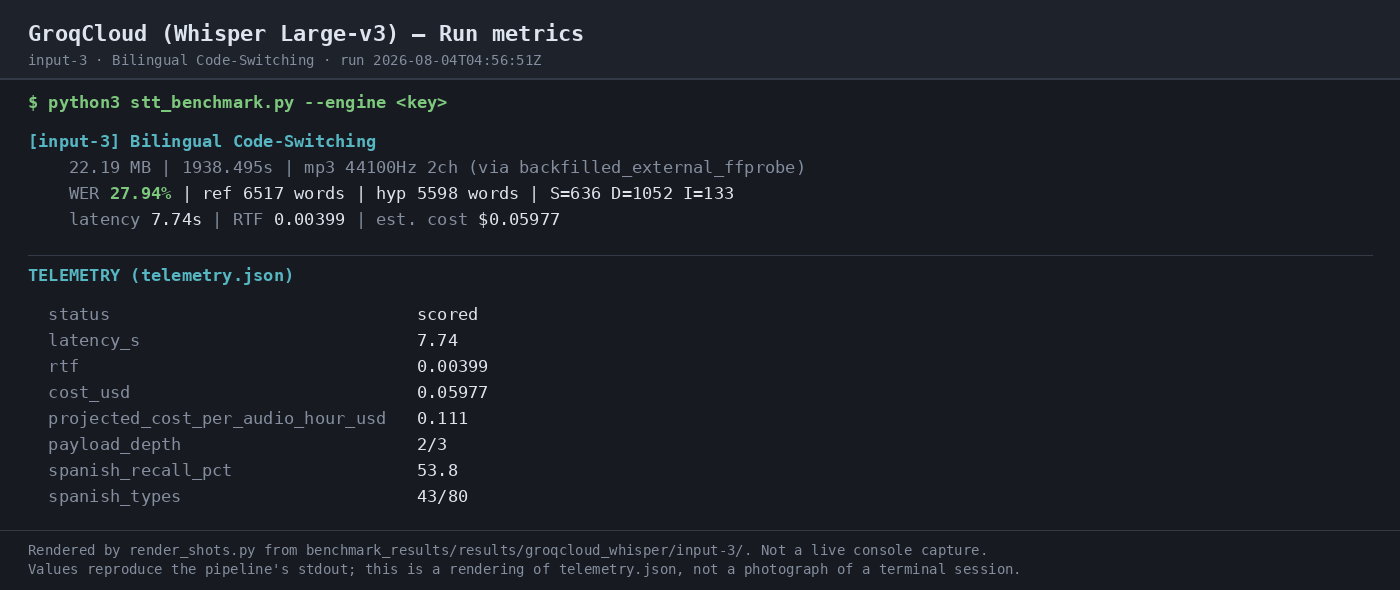Image resolution: width=1400 pixels, height=590 pixels.
Task: Click the title 'GroqCloud (Whisper Large-v3) — Run metrics'
Action: click(306, 34)
